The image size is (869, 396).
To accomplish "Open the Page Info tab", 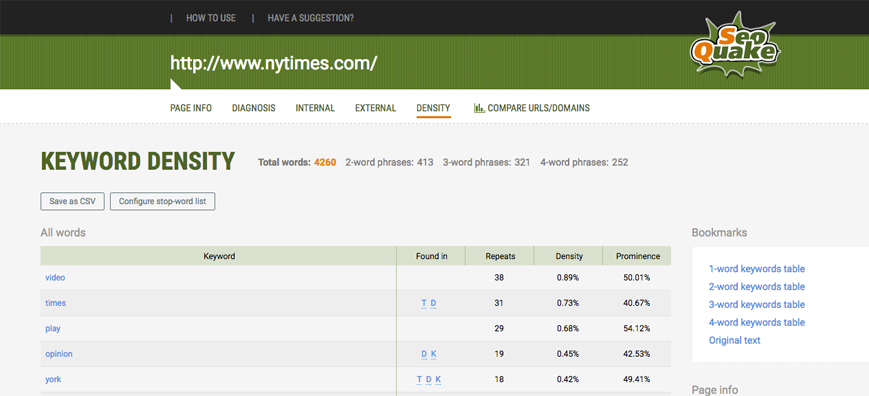I will 191,108.
